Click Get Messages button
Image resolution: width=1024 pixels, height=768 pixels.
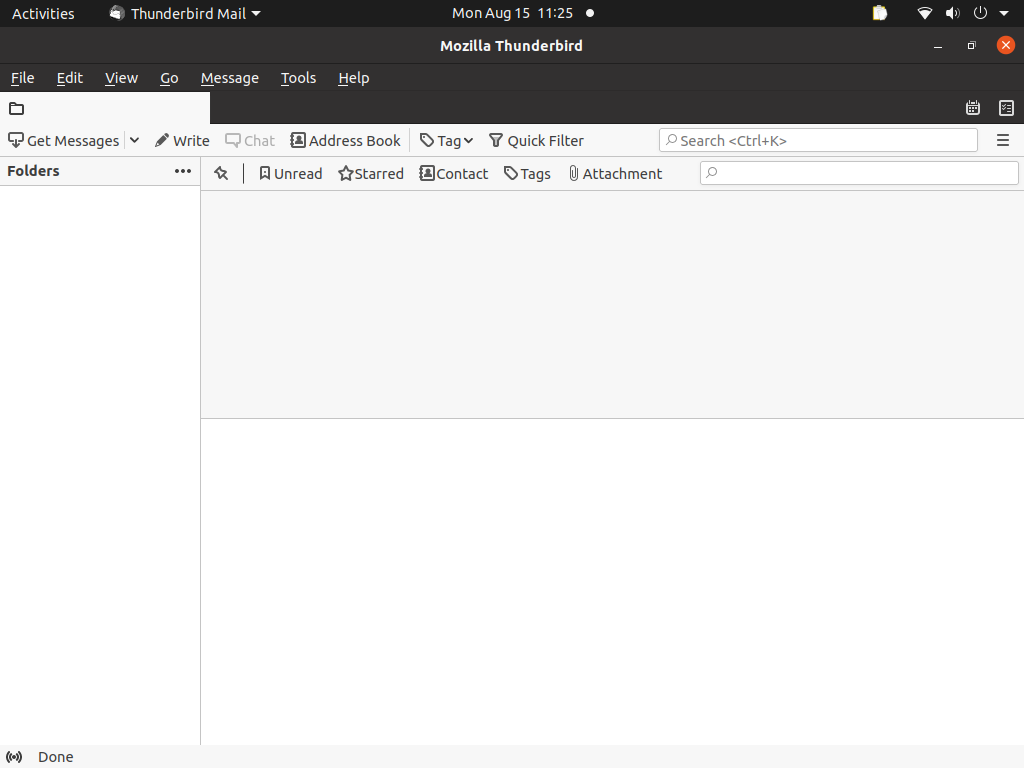pyautogui.click(x=63, y=140)
